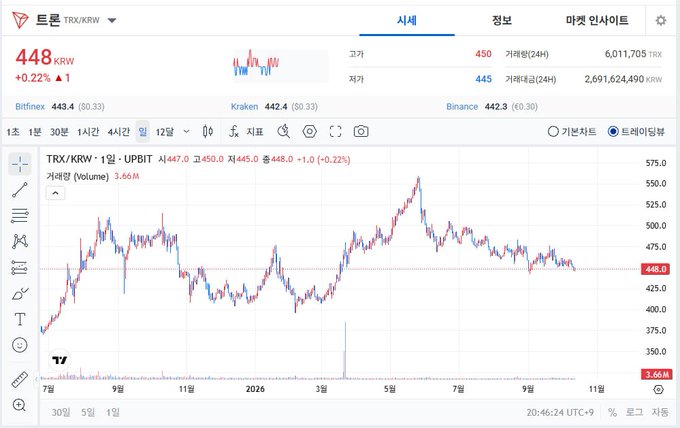
Task: Select the 30분 interval
Action: coord(59,131)
